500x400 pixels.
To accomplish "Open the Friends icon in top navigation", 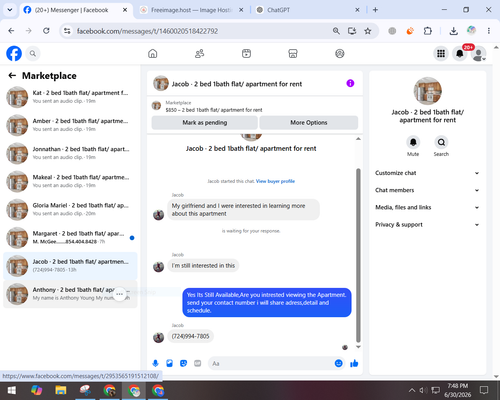I will [199, 53].
